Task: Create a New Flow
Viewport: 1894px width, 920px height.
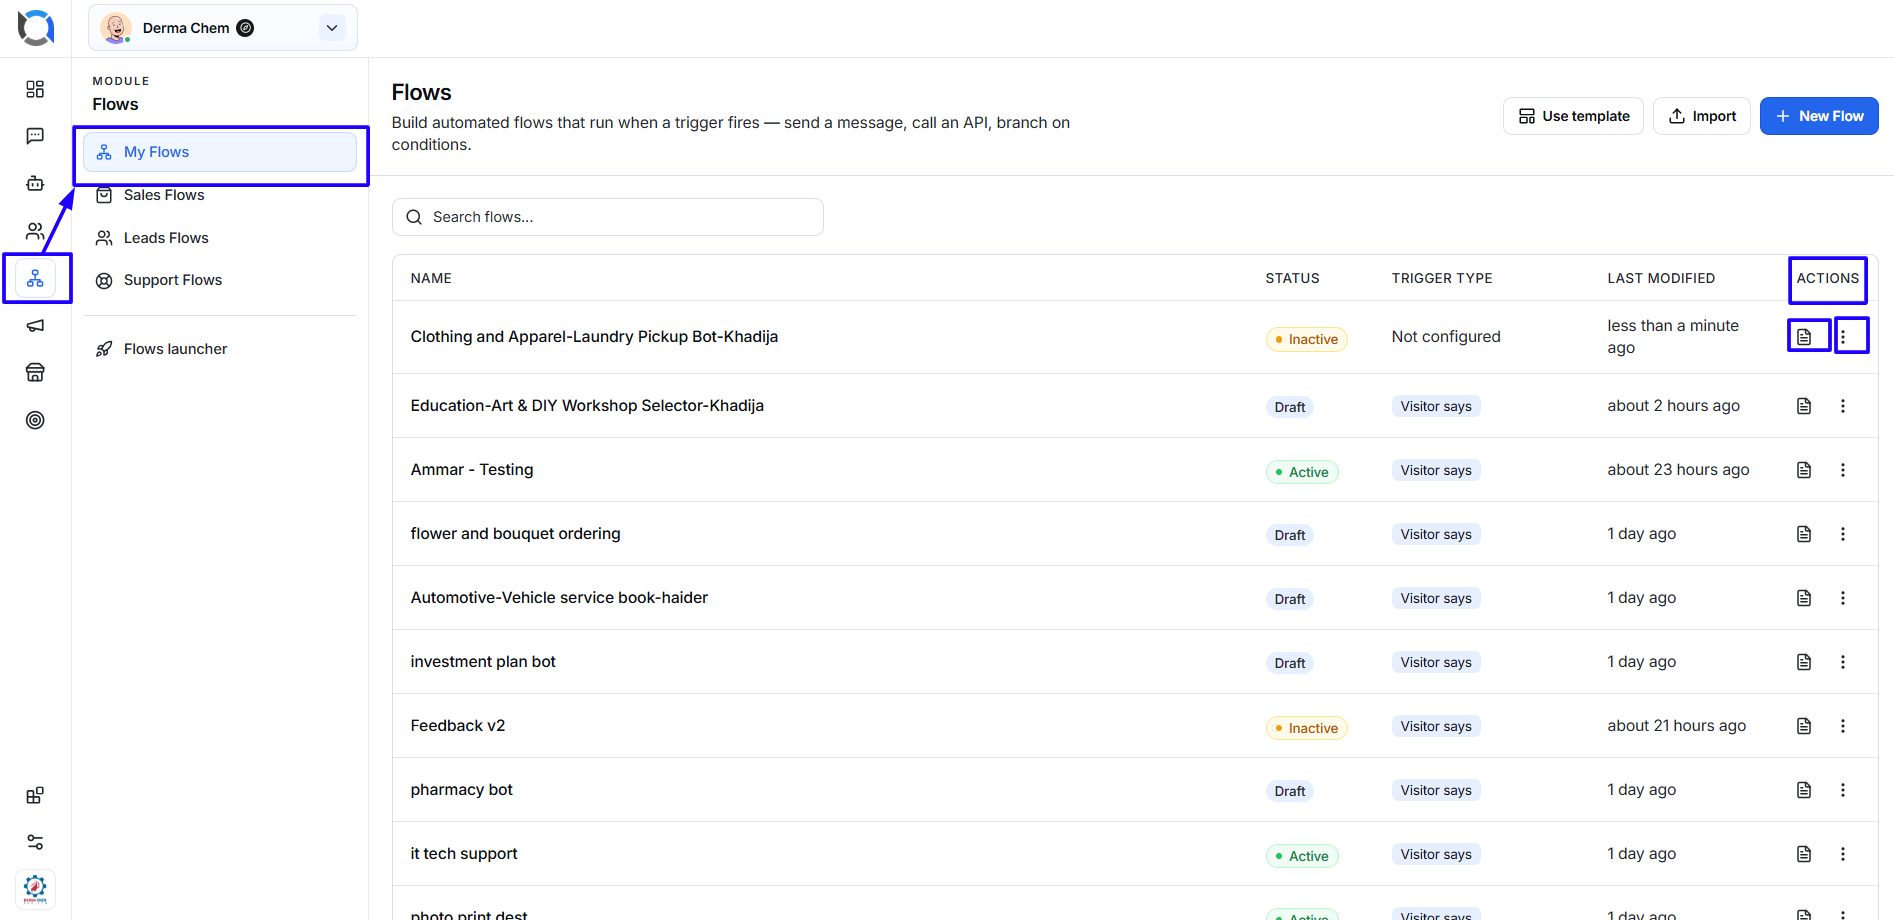Action: click(x=1819, y=116)
